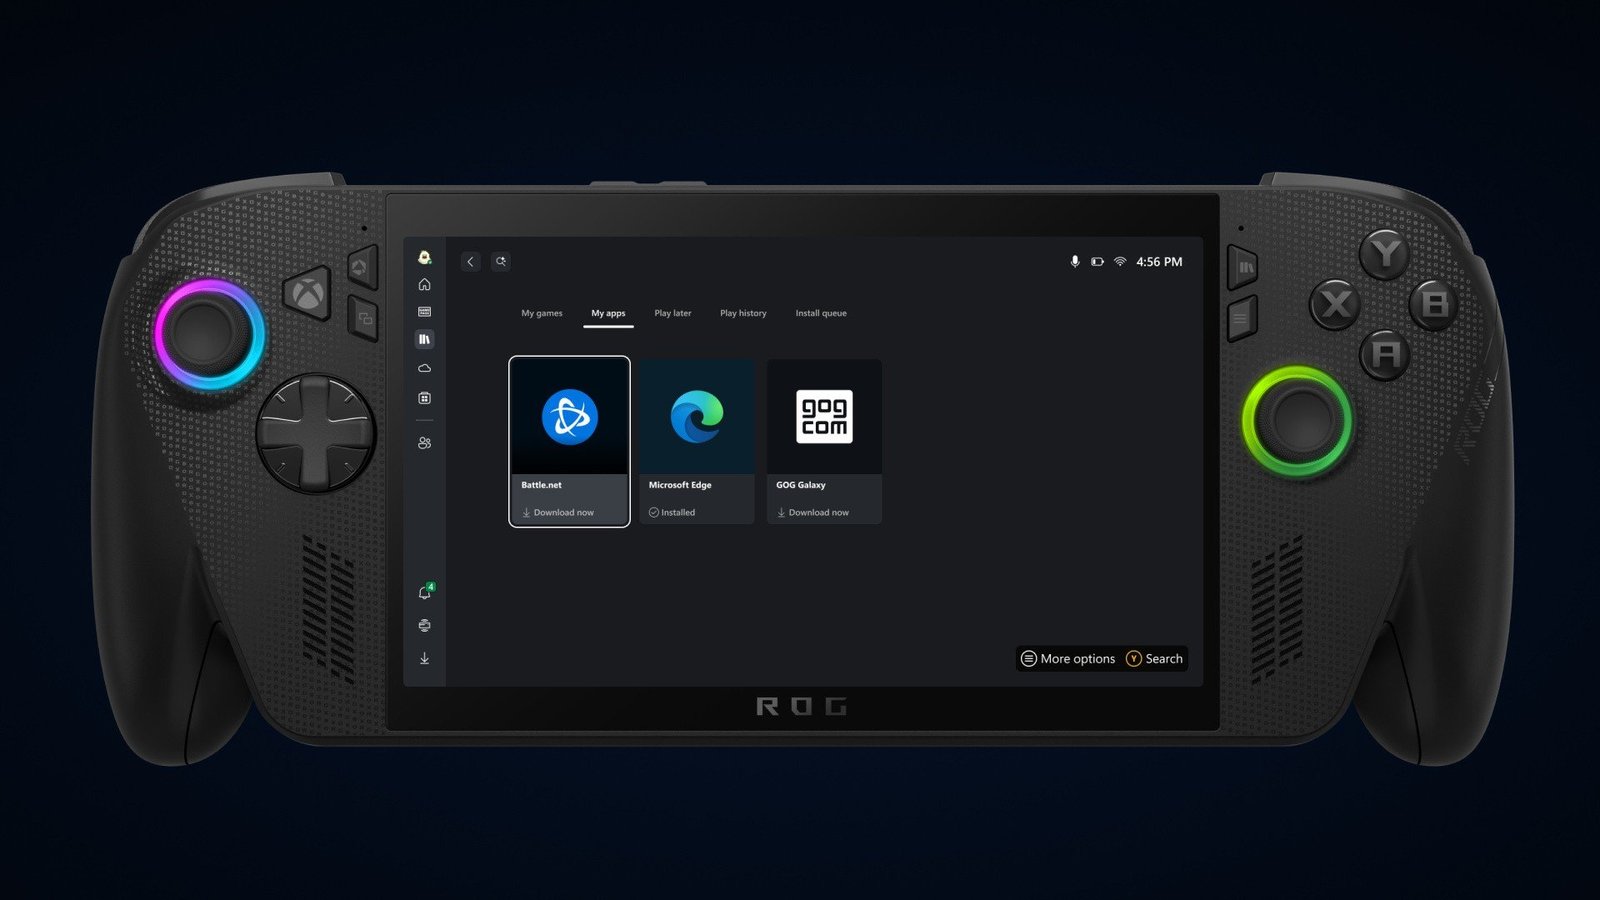This screenshot has width=1600, height=900.
Task: Open Cloud Gaming from the sidebar
Action: 424,367
